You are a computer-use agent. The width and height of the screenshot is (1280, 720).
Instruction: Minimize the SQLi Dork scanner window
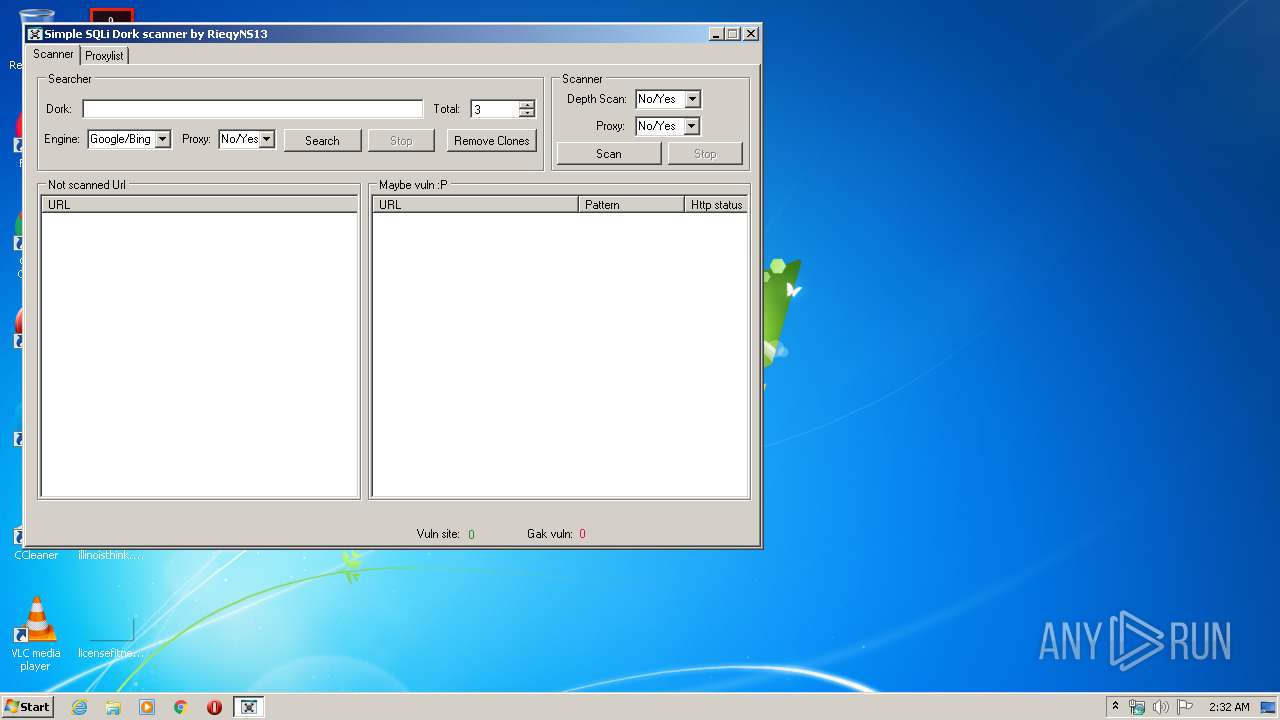[717, 34]
